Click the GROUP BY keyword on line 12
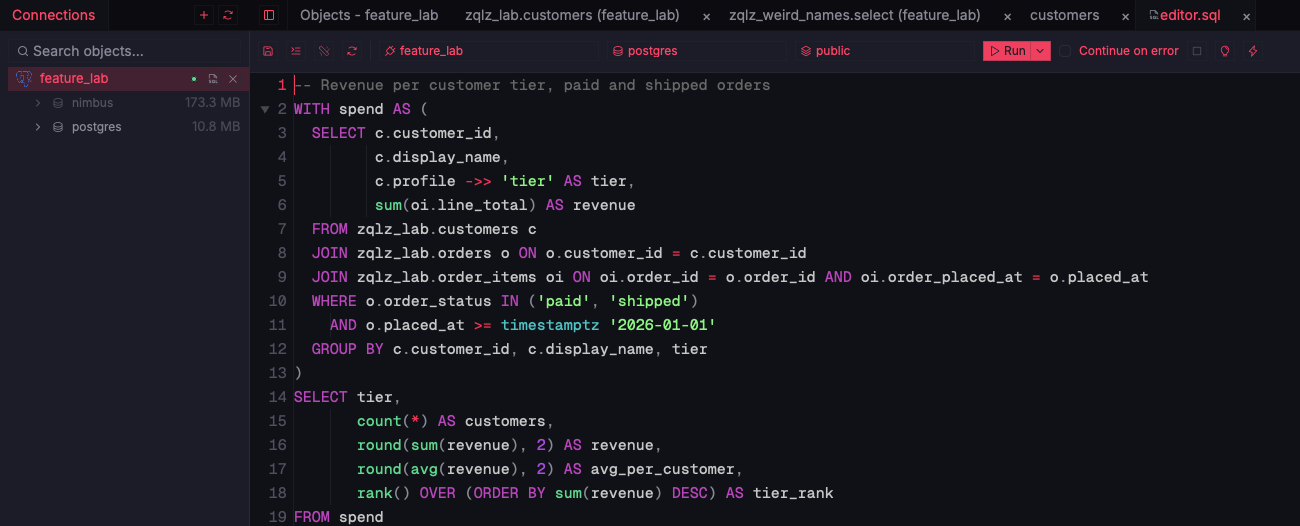This screenshot has width=1300, height=526. (348, 349)
